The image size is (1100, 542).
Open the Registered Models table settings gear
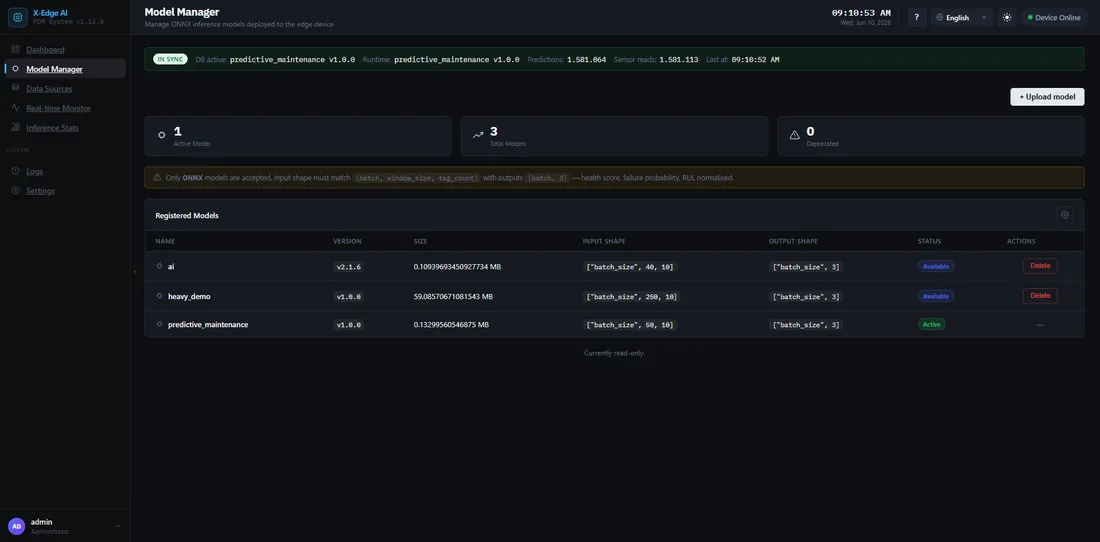(x=1065, y=215)
